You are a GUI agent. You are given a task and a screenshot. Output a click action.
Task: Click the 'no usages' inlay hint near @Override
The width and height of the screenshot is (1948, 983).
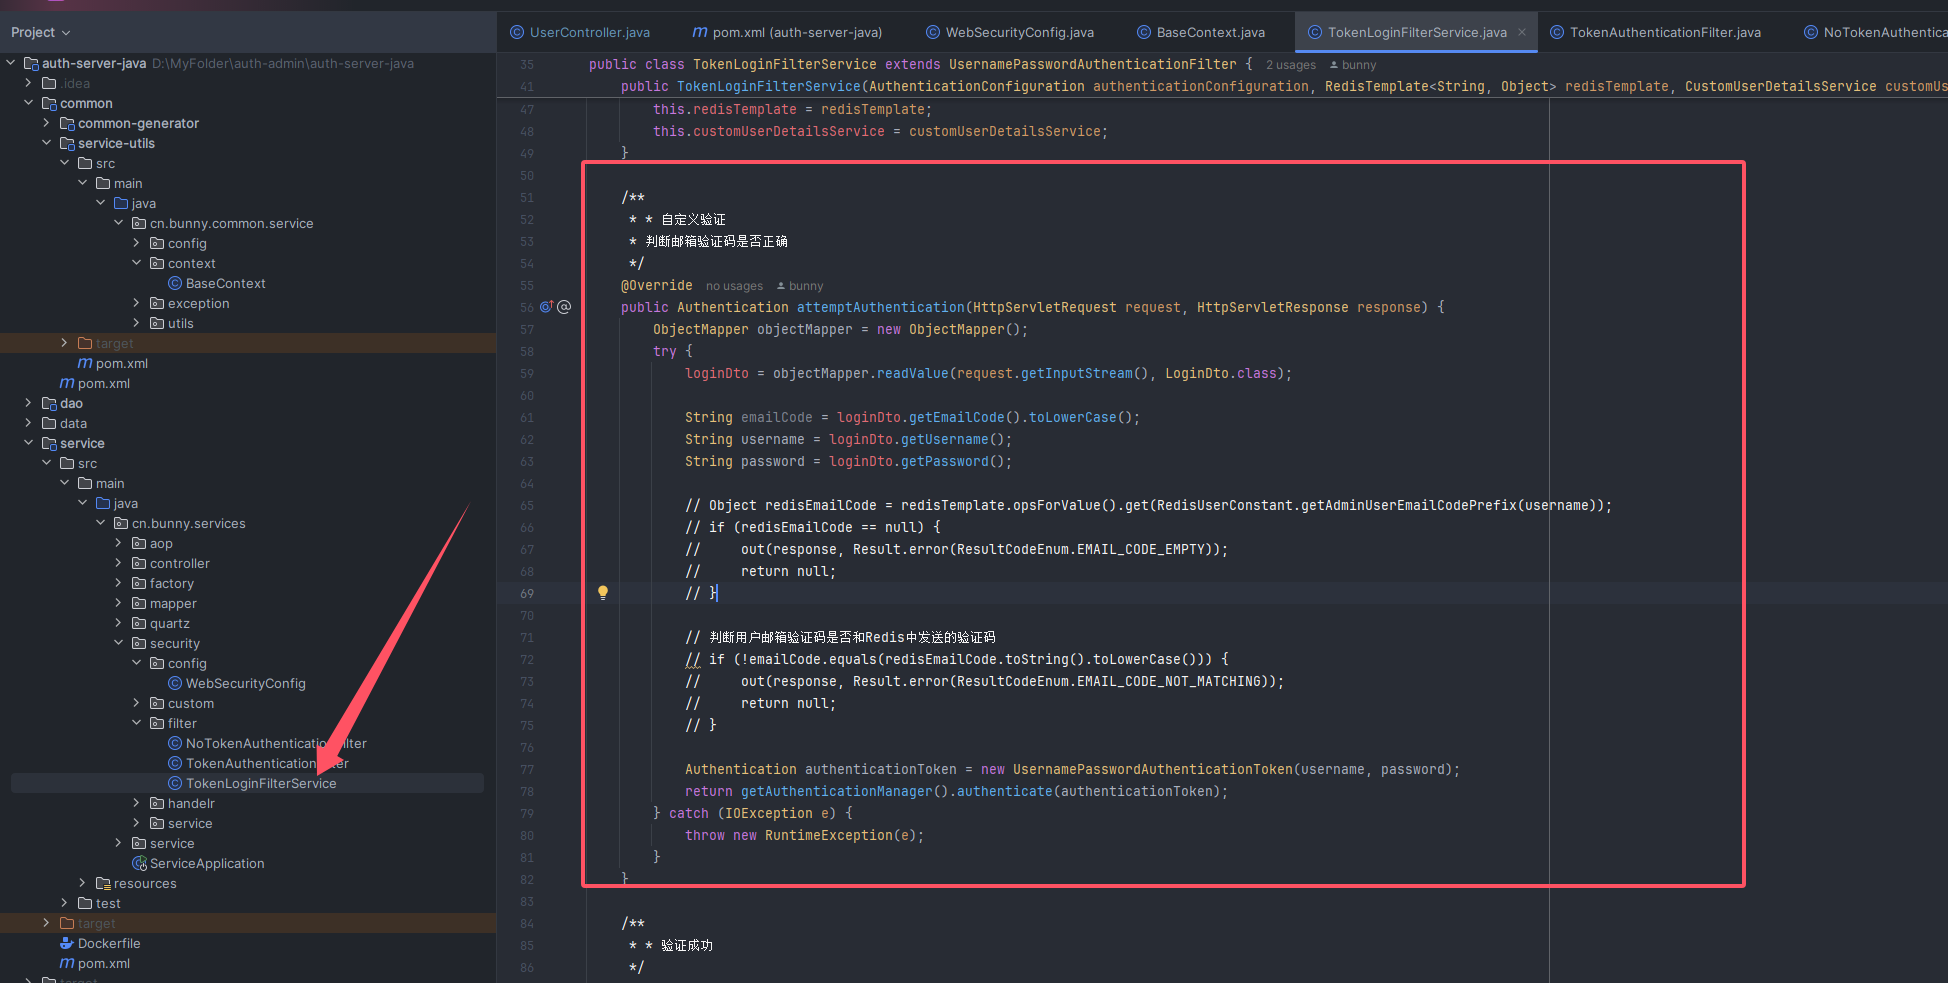pos(734,286)
